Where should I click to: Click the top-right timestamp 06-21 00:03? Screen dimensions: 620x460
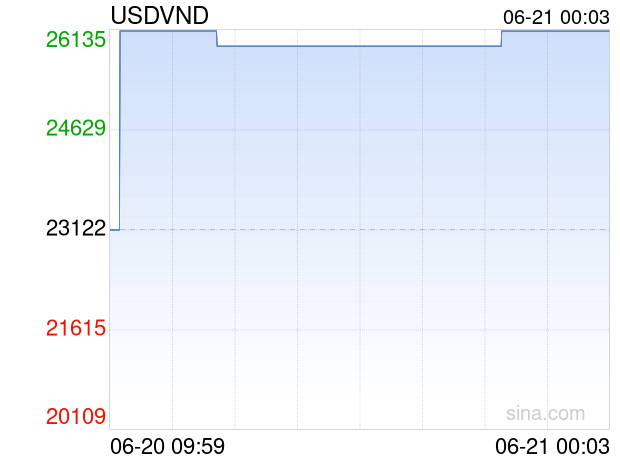coord(556,17)
